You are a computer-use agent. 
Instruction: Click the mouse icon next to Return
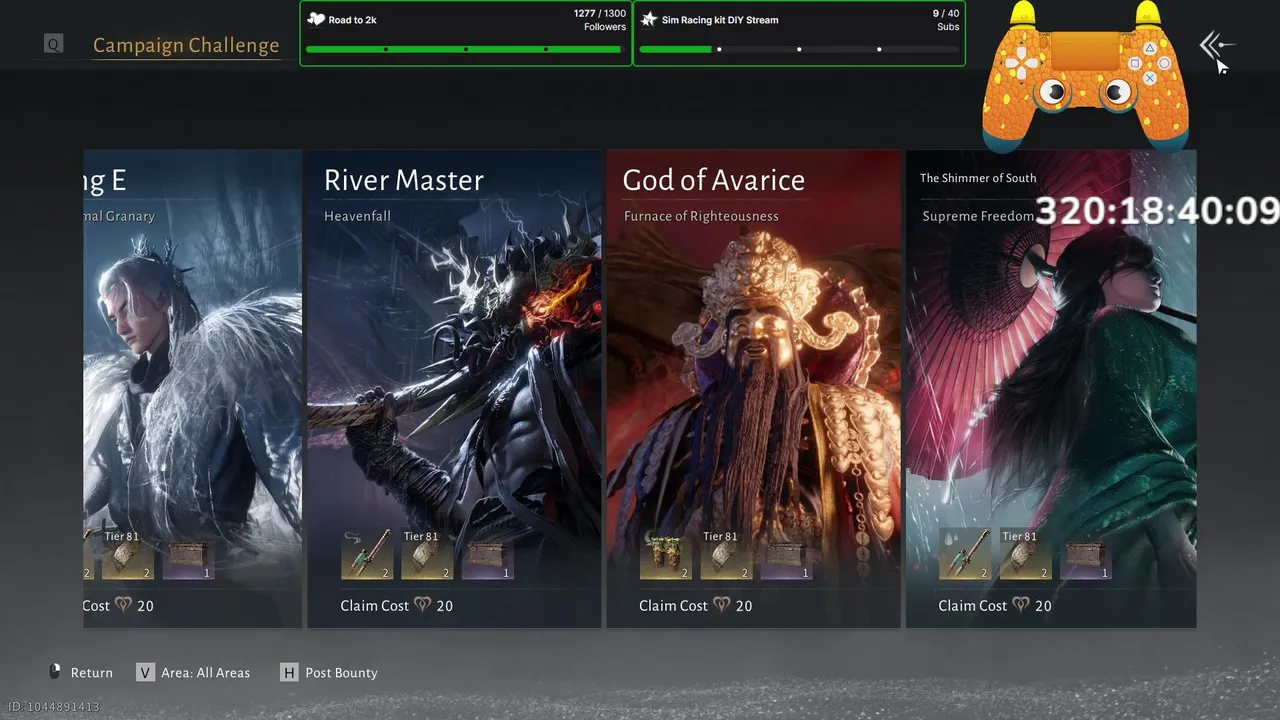click(x=55, y=672)
